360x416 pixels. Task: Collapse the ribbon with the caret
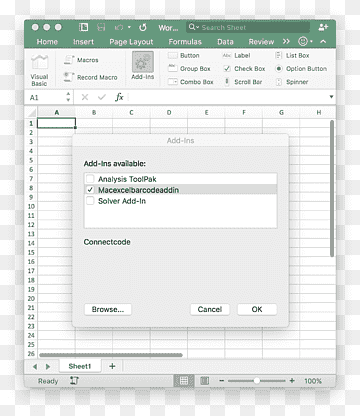(x=323, y=41)
